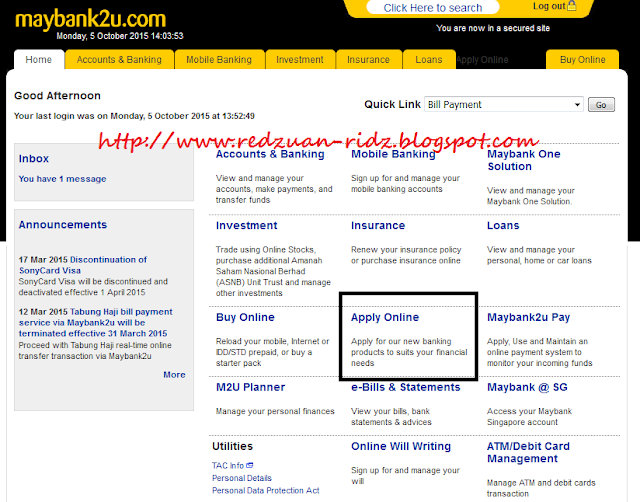Open Mobile Banking section heading link

(x=393, y=154)
